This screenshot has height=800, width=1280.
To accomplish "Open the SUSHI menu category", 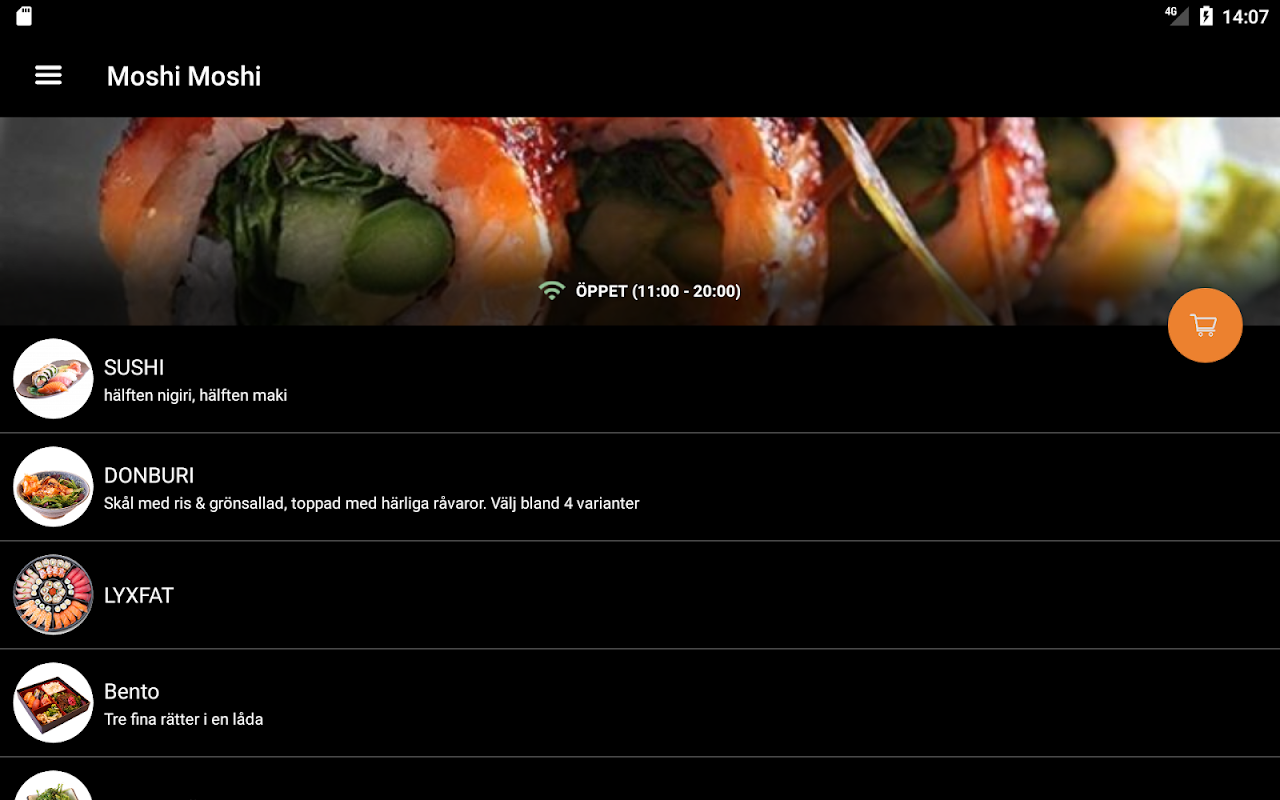I will click(640, 379).
